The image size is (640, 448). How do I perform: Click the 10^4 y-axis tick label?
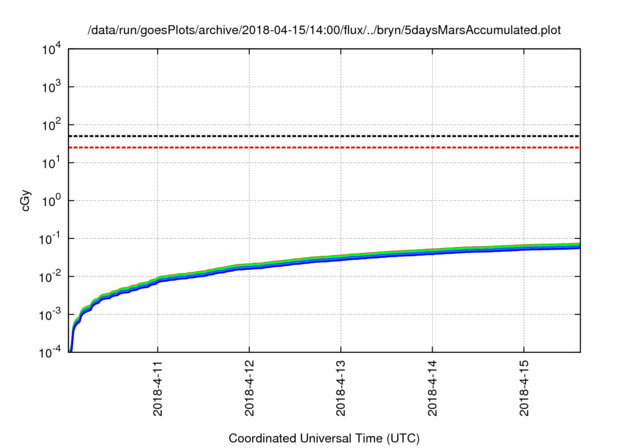[x=51, y=50]
